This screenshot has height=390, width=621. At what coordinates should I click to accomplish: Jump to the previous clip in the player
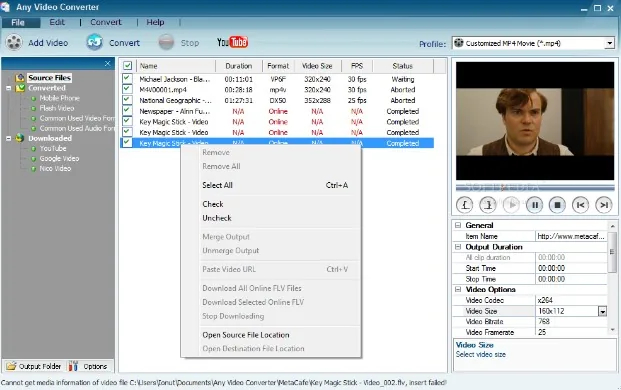pyautogui.click(x=580, y=205)
